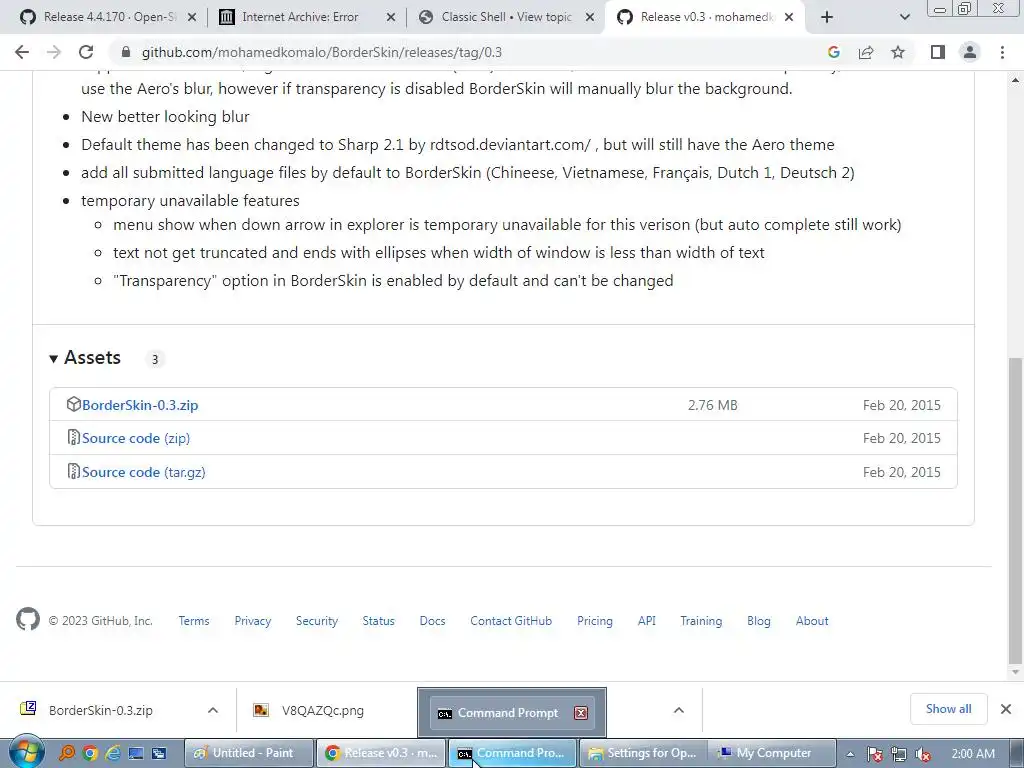Open the API footer link
The image size is (1024, 768).
[x=647, y=621]
